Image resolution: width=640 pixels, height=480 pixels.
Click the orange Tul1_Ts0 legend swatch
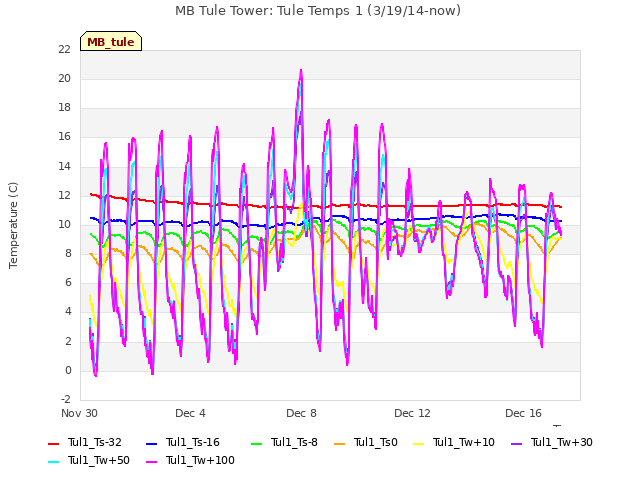click(x=339, y=443)
